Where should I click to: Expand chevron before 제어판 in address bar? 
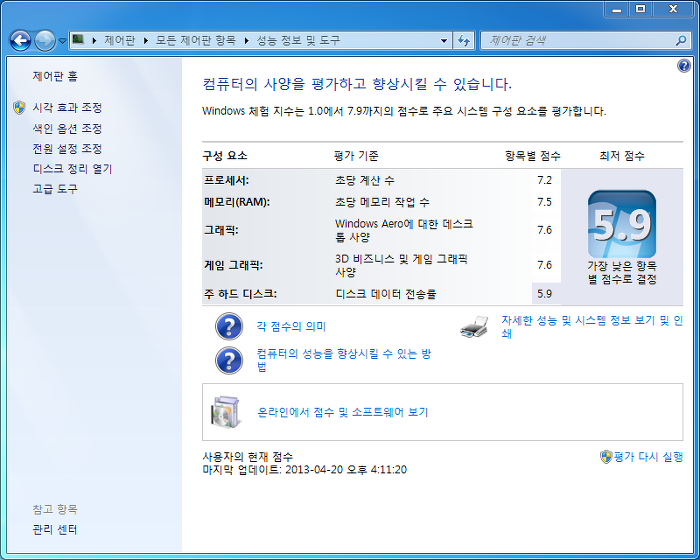coord(94,41)
